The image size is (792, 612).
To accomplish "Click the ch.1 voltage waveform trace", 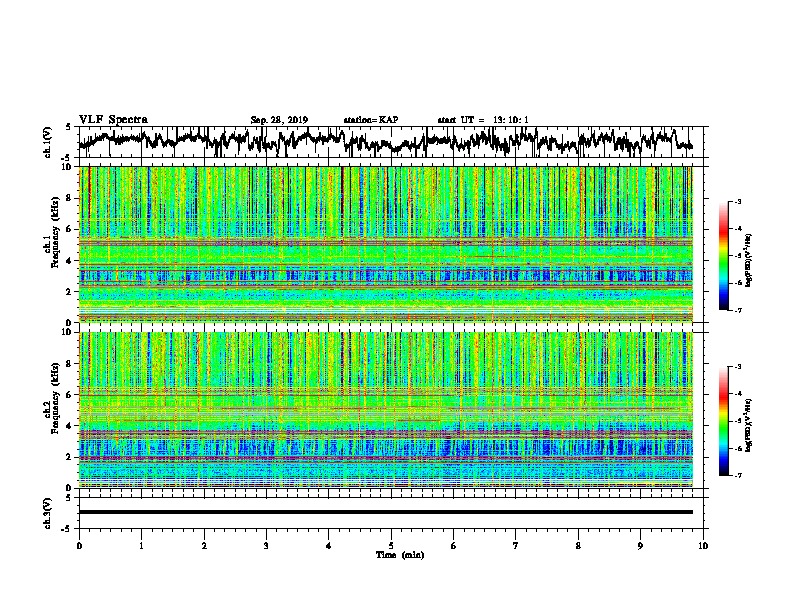I will point(386,141).
